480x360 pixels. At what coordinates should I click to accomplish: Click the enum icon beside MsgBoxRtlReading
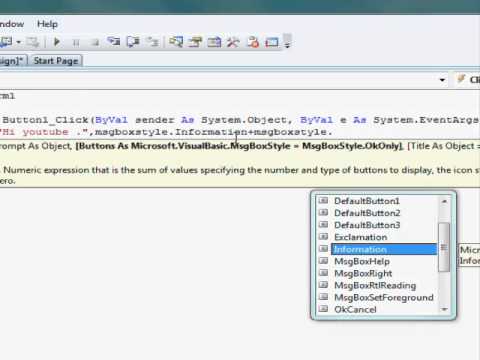pyautogui.click(x=323, y=285)
